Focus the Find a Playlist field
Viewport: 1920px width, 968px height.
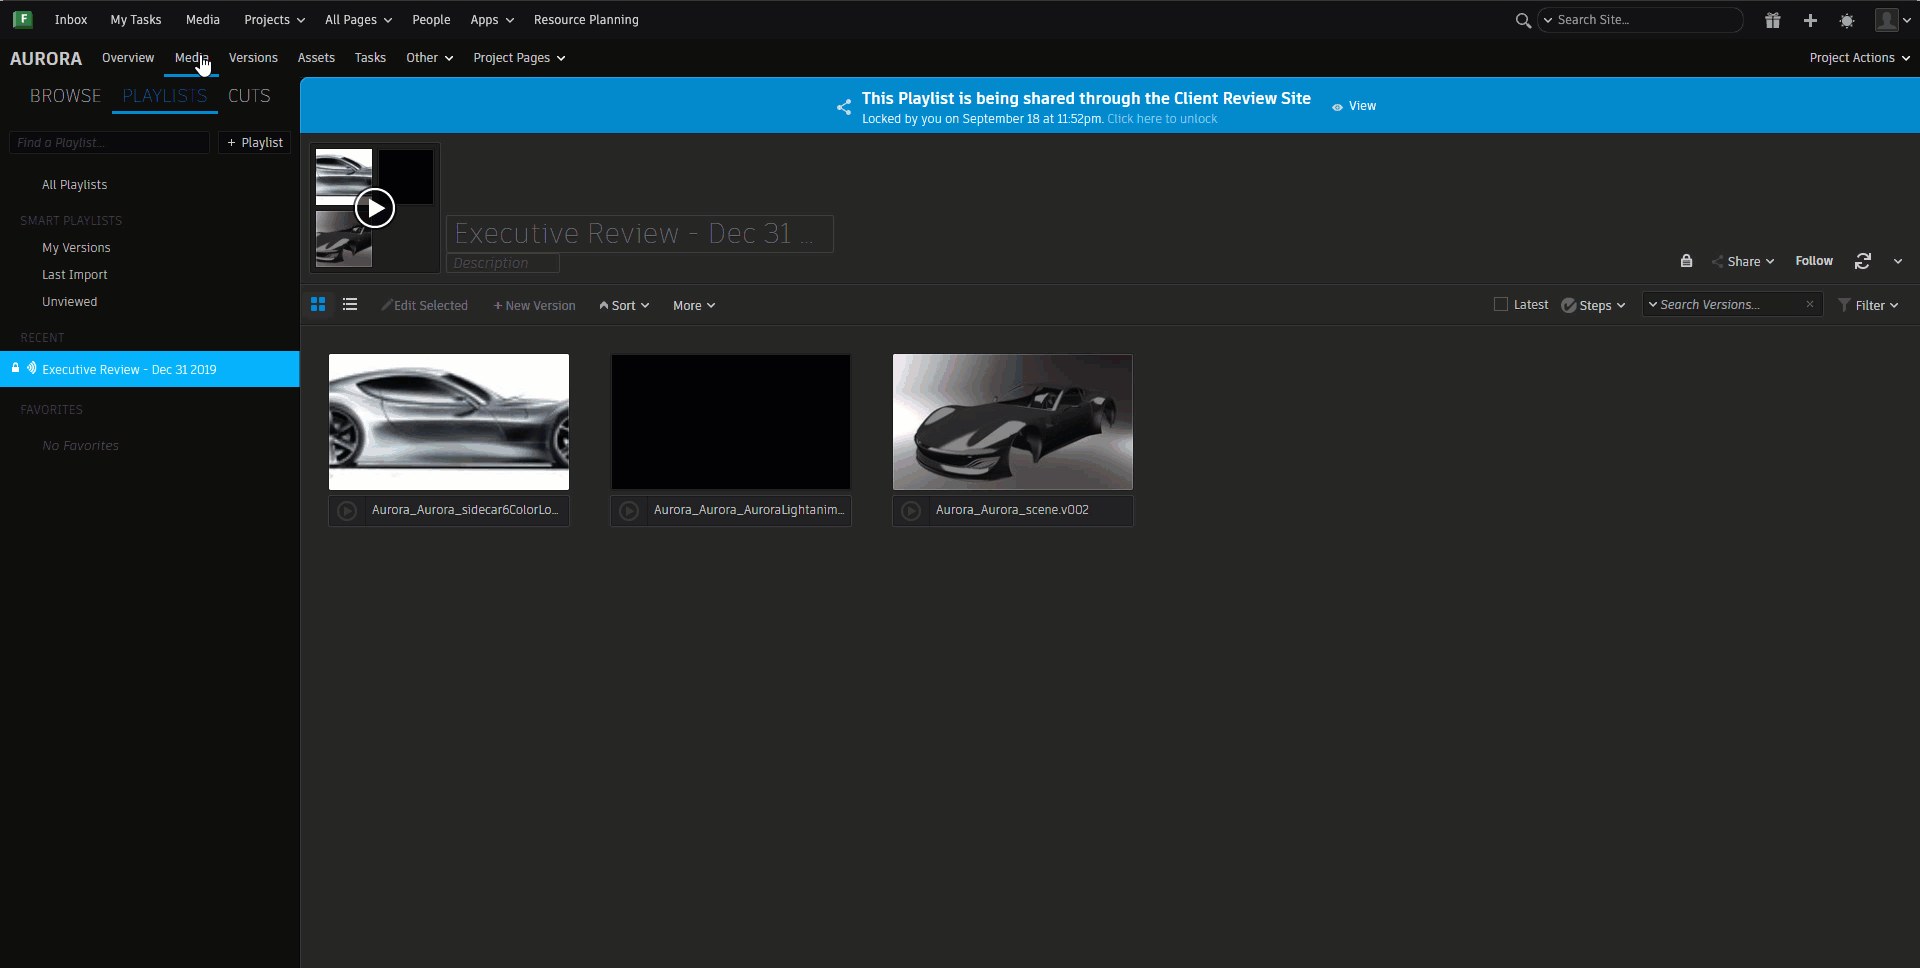point(110,143)
